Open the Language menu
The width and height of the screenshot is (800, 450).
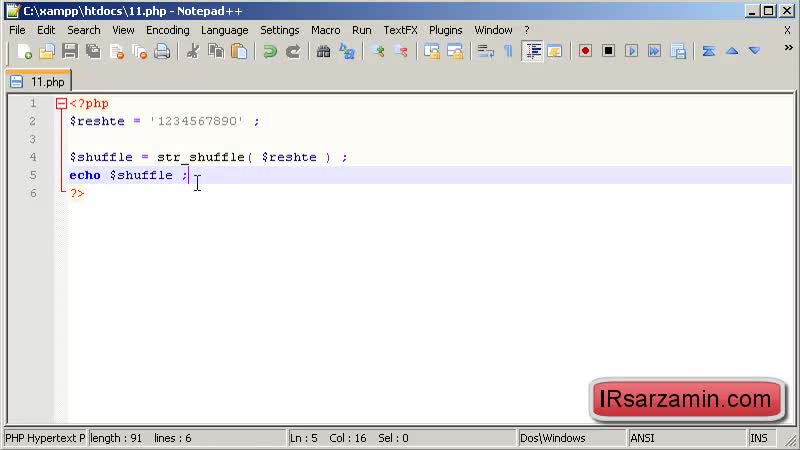coord(224,30)
